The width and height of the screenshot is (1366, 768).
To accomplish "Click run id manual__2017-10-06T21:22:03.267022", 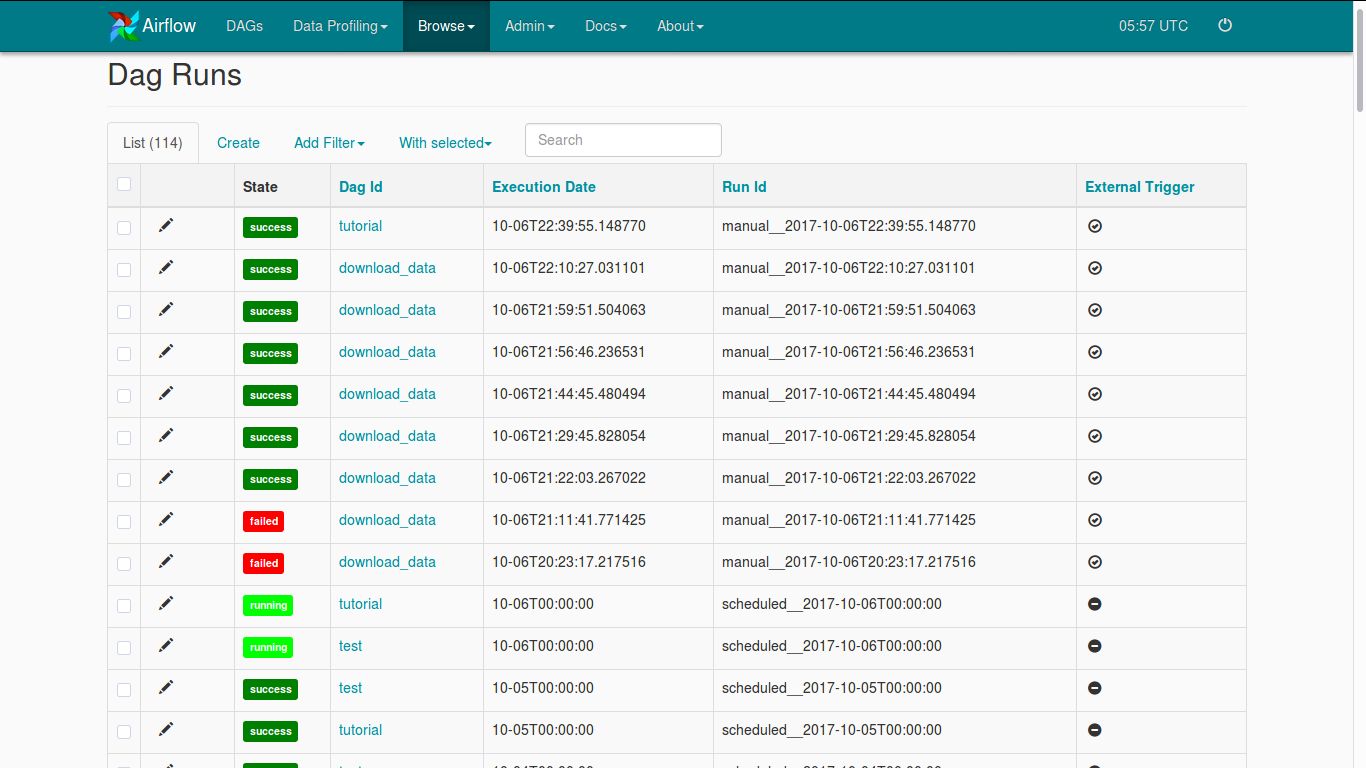I will coord(849,478).
